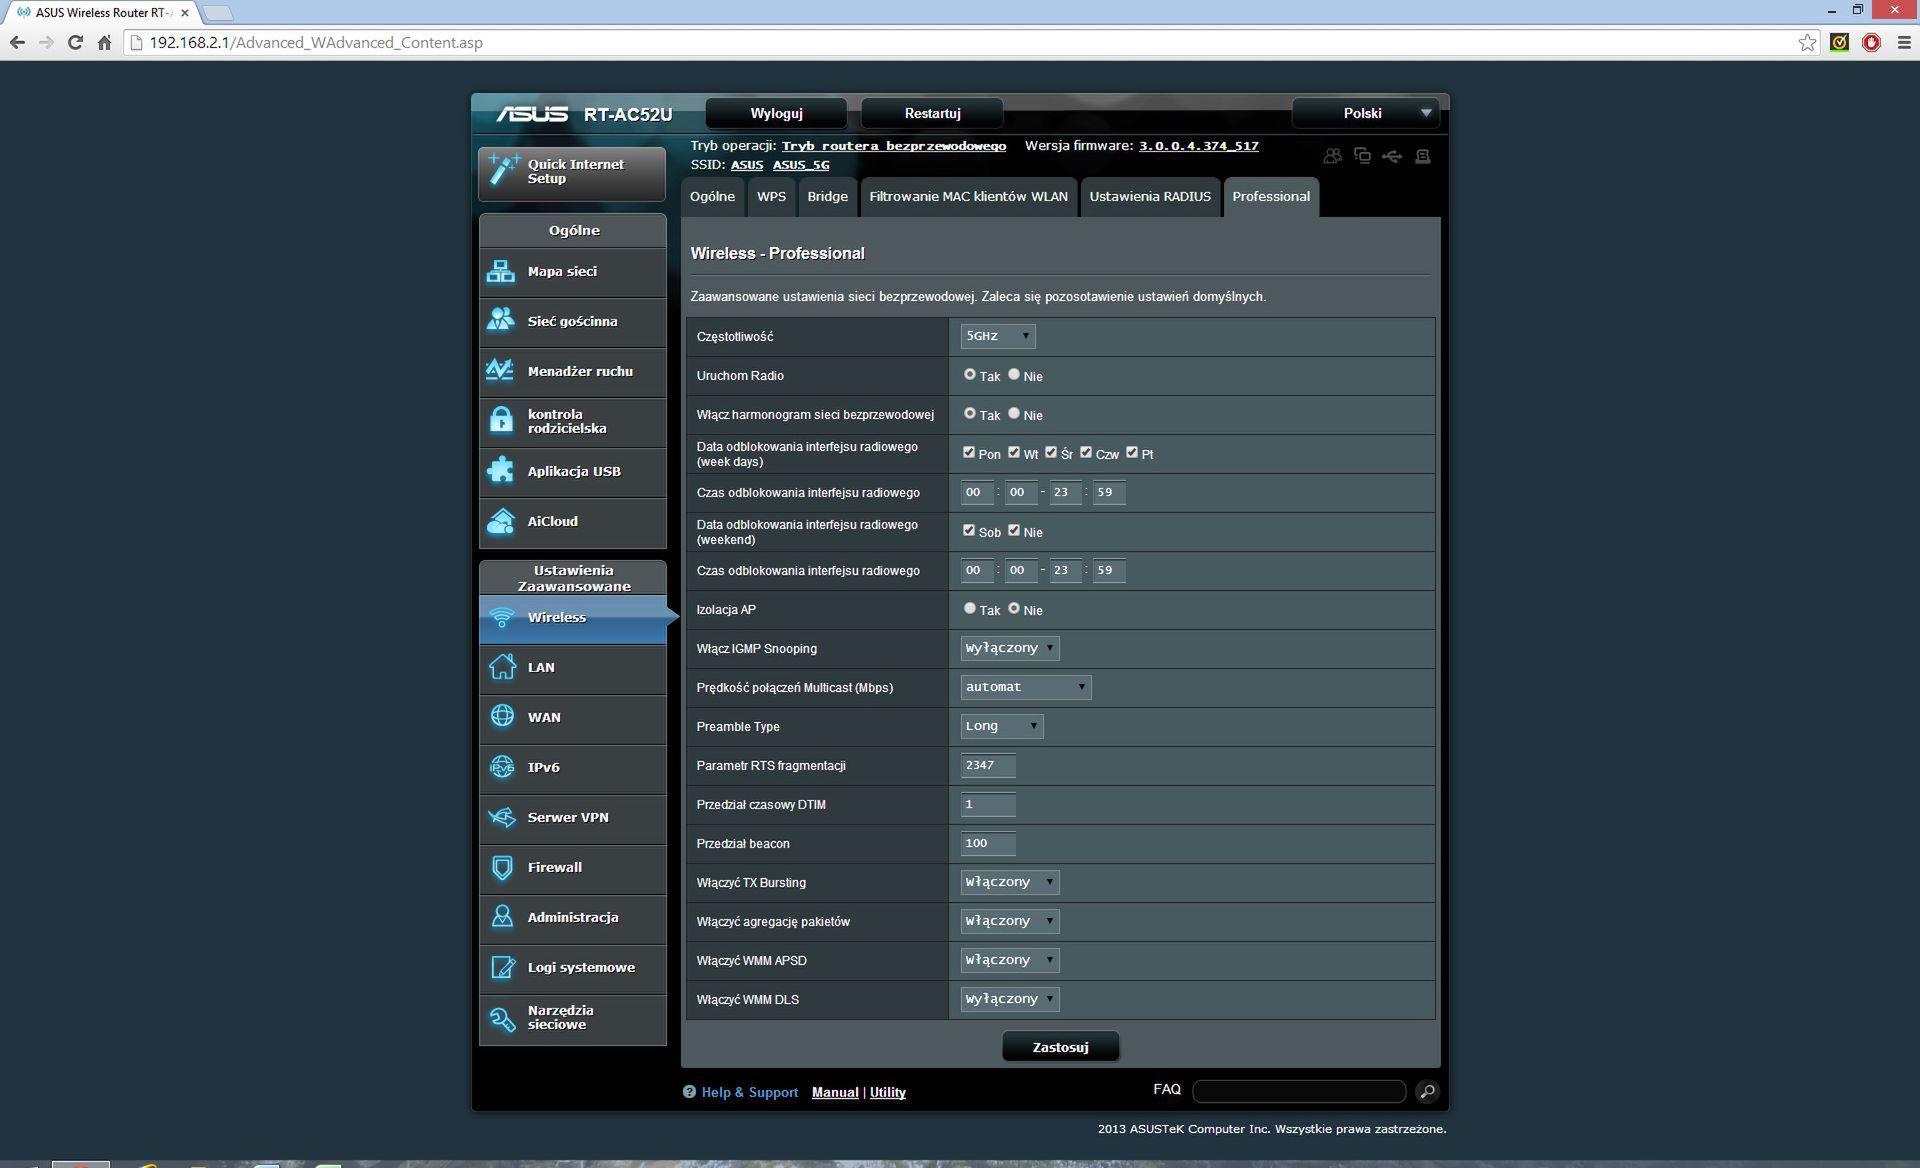The width and height of the screenshot is (1920, 1168).
Task: Switch to the Ustawienia RADIUS tab
Action: 1150,197
